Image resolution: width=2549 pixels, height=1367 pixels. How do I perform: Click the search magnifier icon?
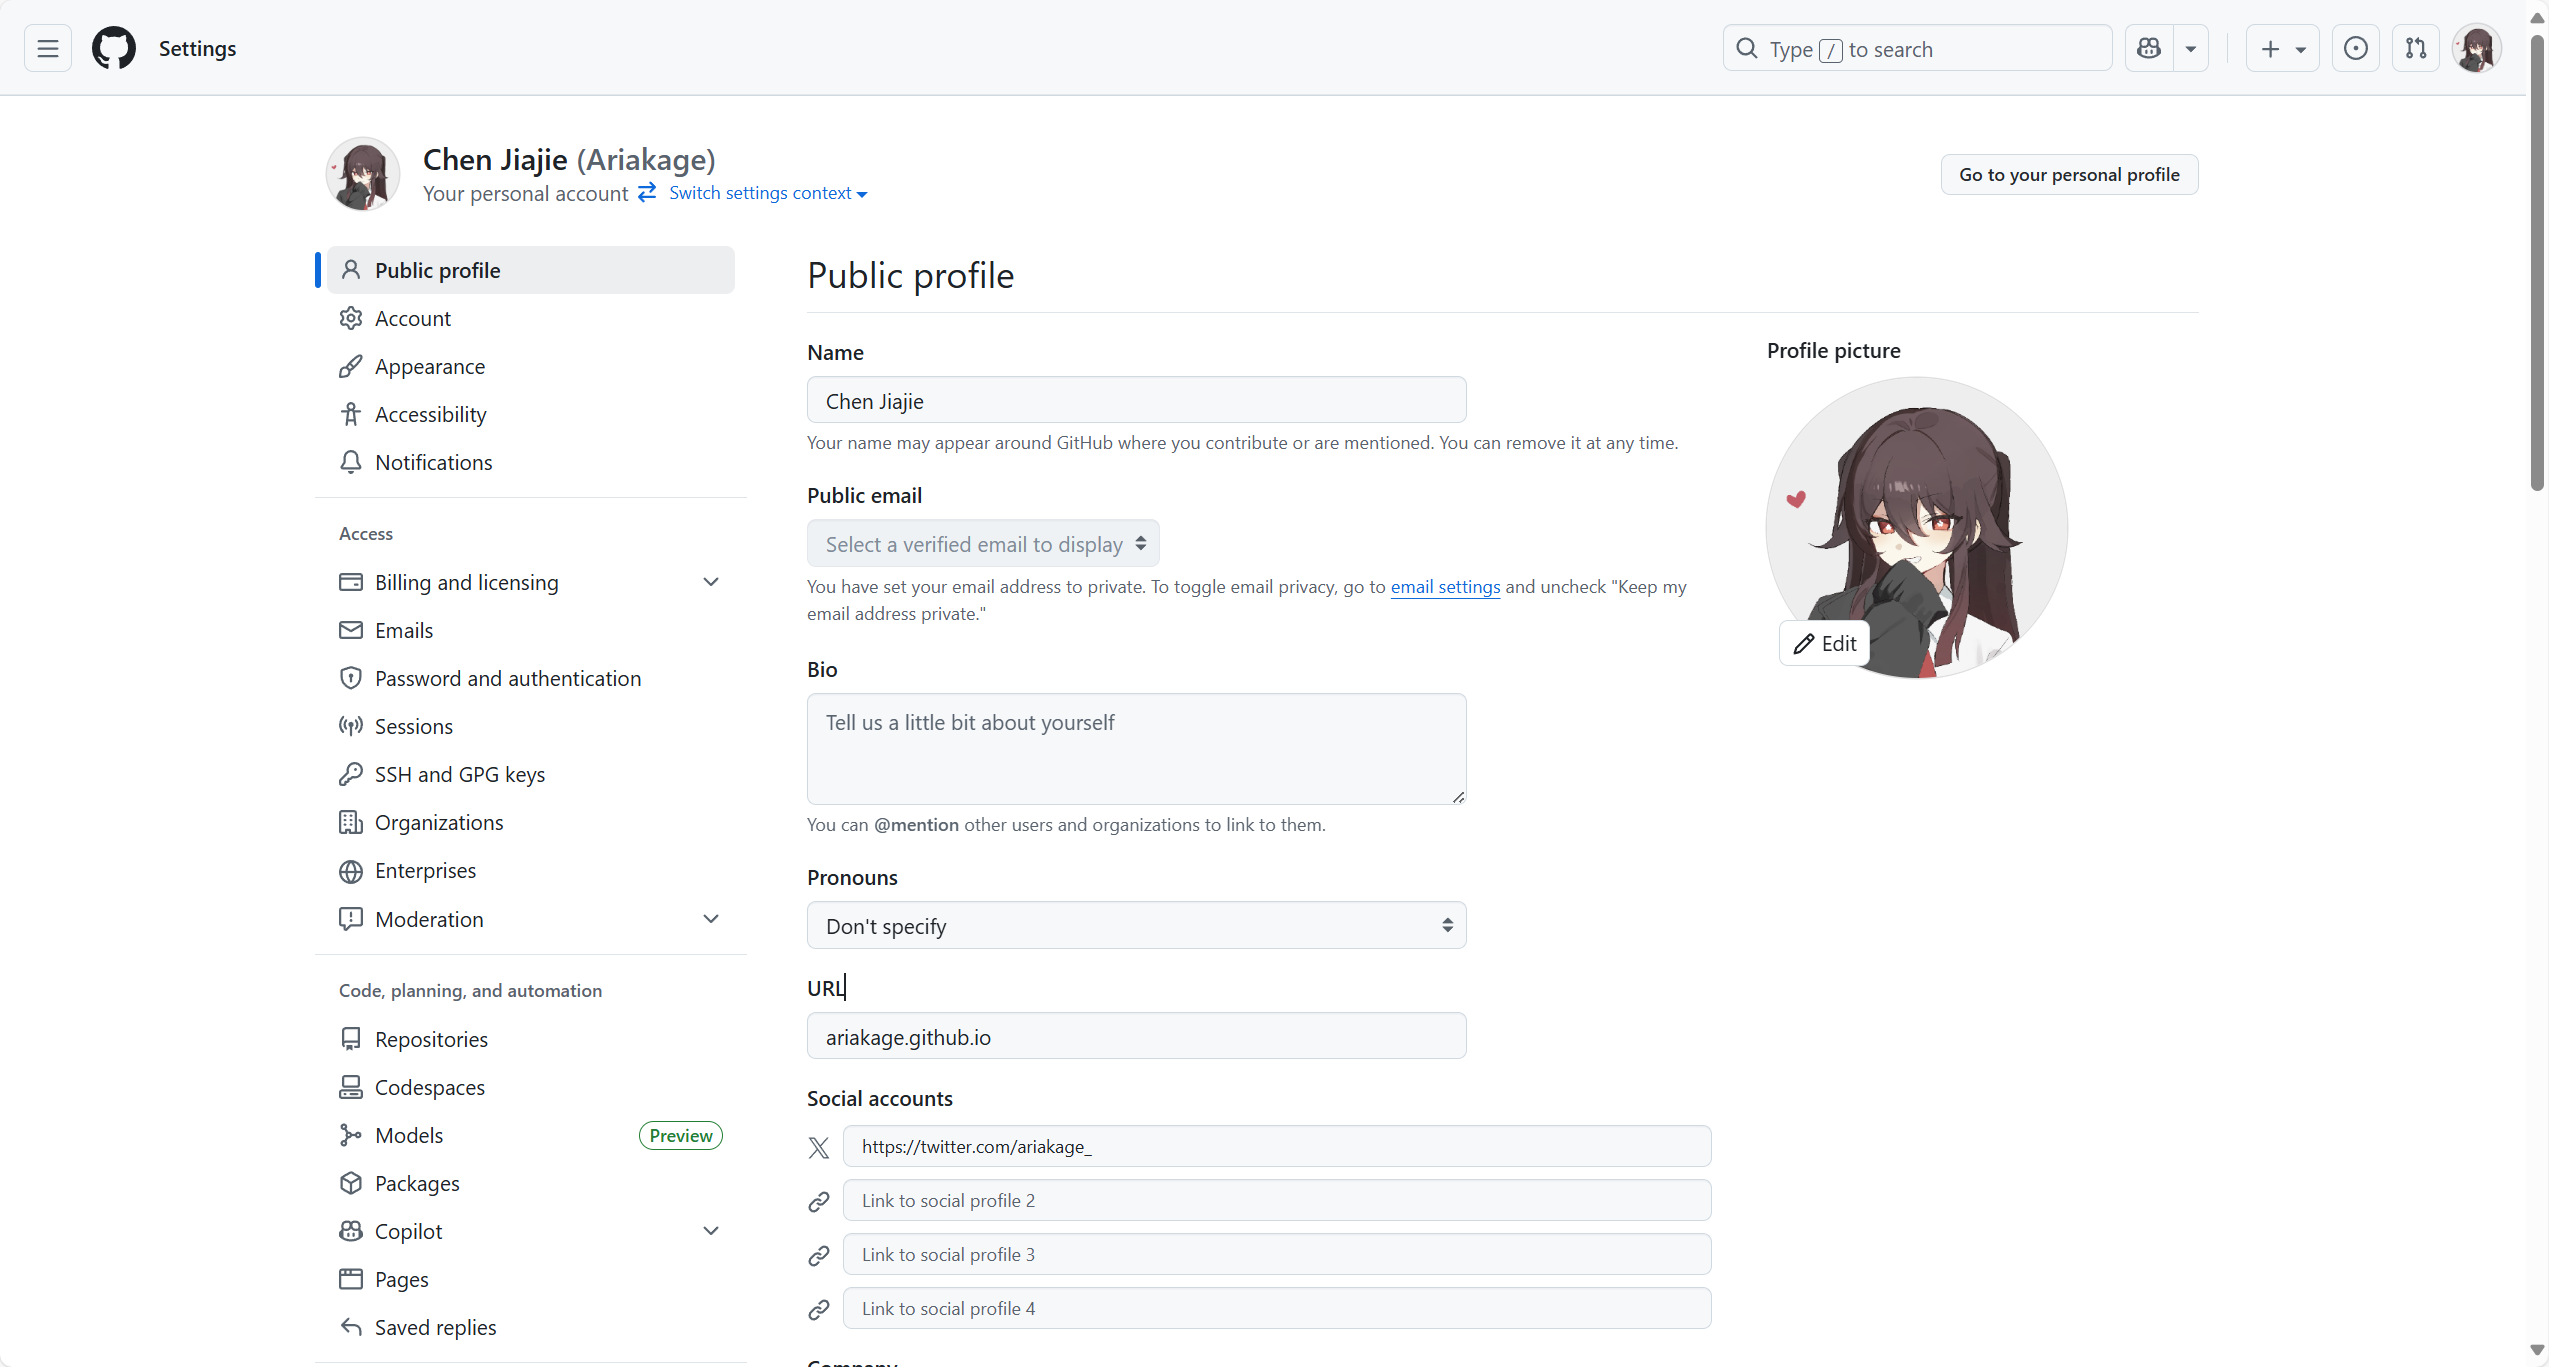(x=1747, y=48)
